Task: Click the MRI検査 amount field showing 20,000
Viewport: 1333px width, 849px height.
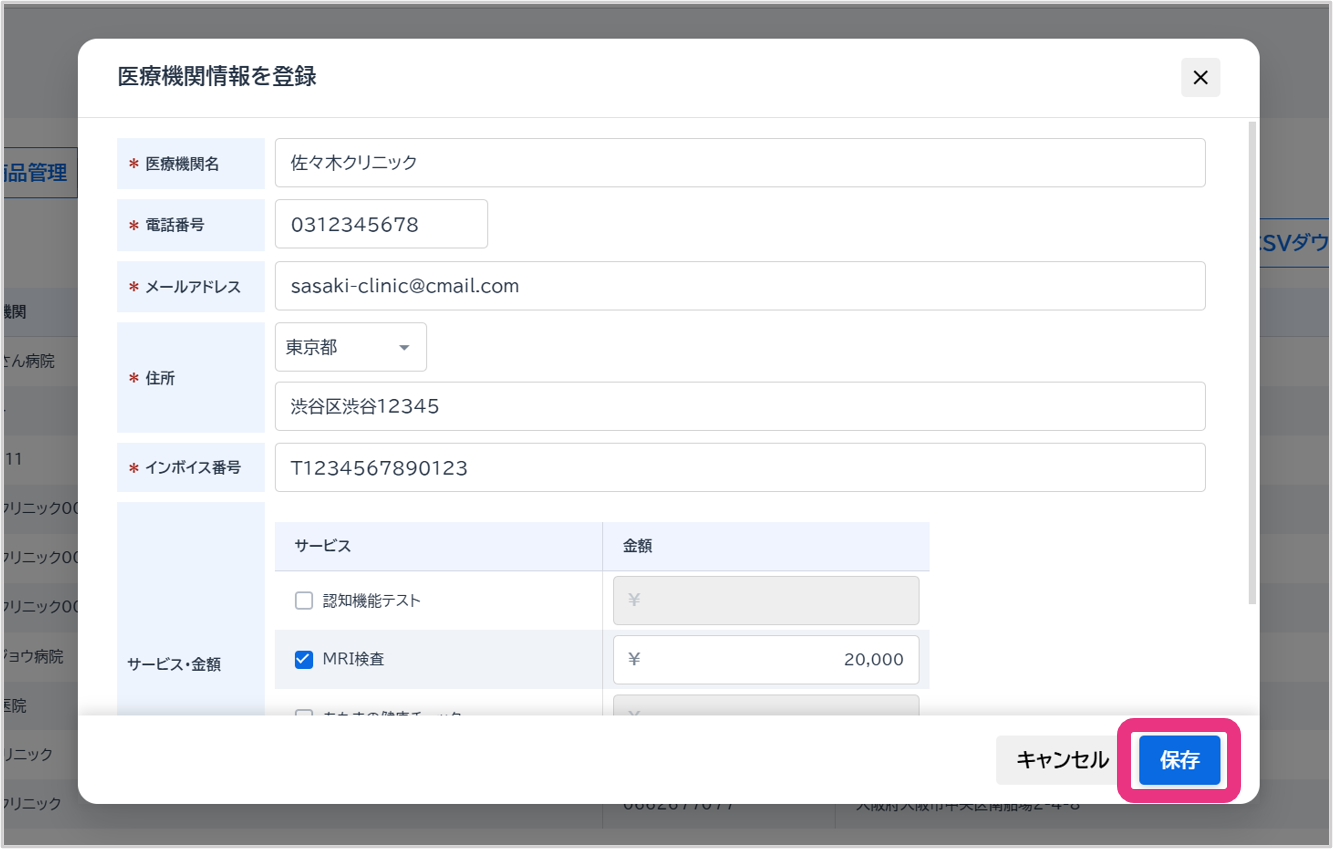Action: pos(765,659)
